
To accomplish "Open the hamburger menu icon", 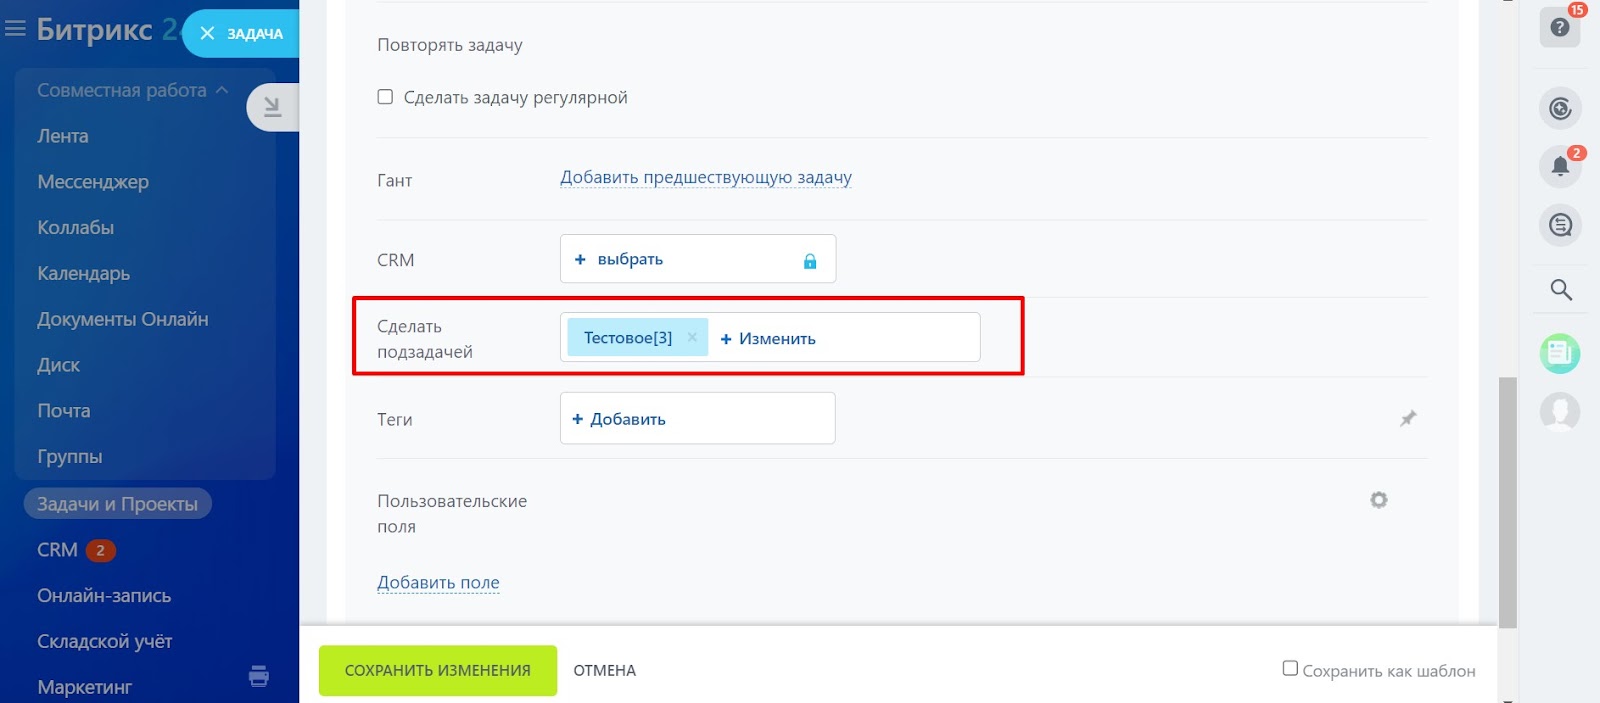I will pos(15,29).
